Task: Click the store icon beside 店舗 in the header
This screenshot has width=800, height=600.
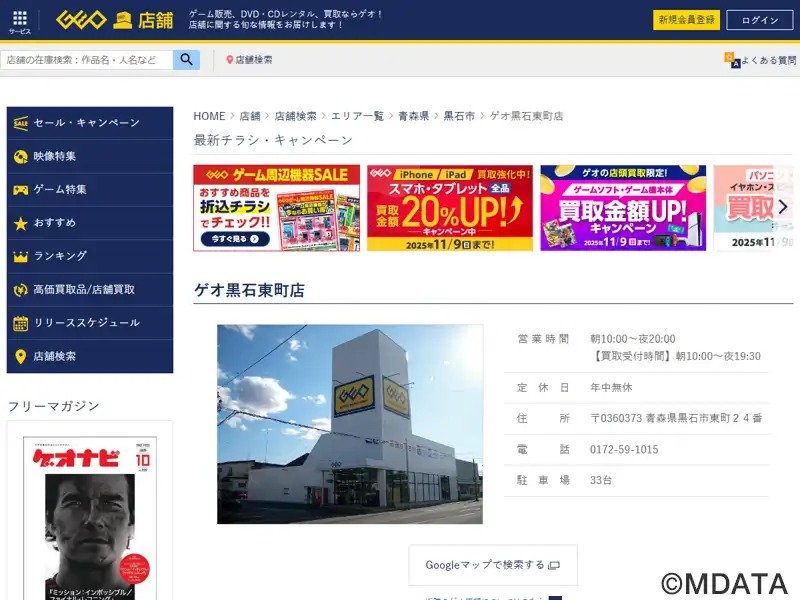Action: pos(122,20)
